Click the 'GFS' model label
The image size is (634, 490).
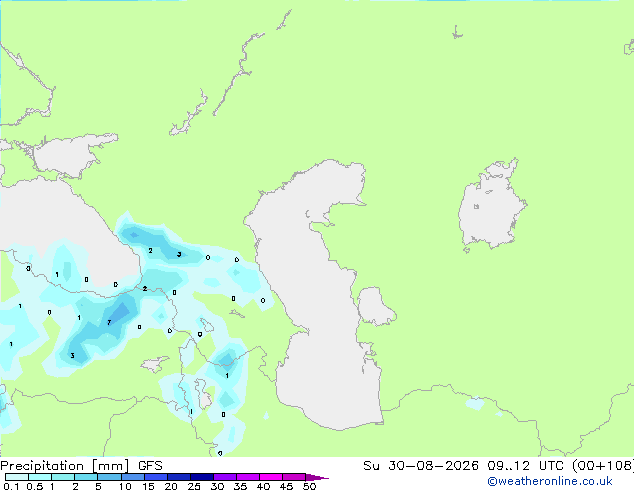pos(150,466)
